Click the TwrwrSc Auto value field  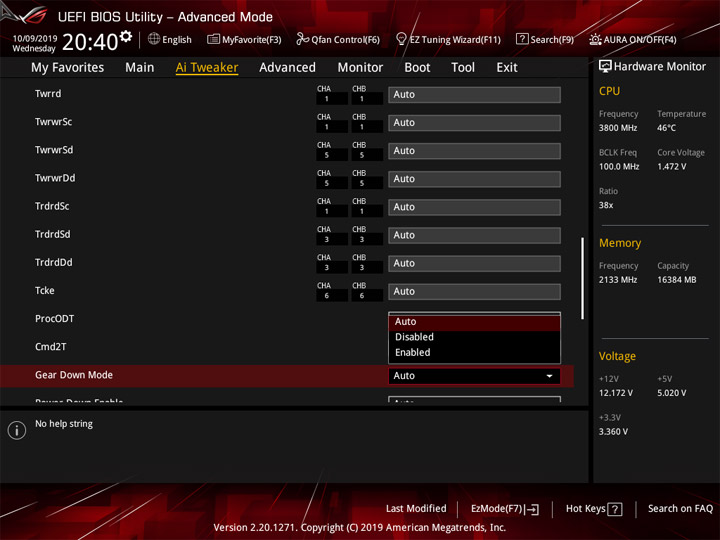point(474,123)
